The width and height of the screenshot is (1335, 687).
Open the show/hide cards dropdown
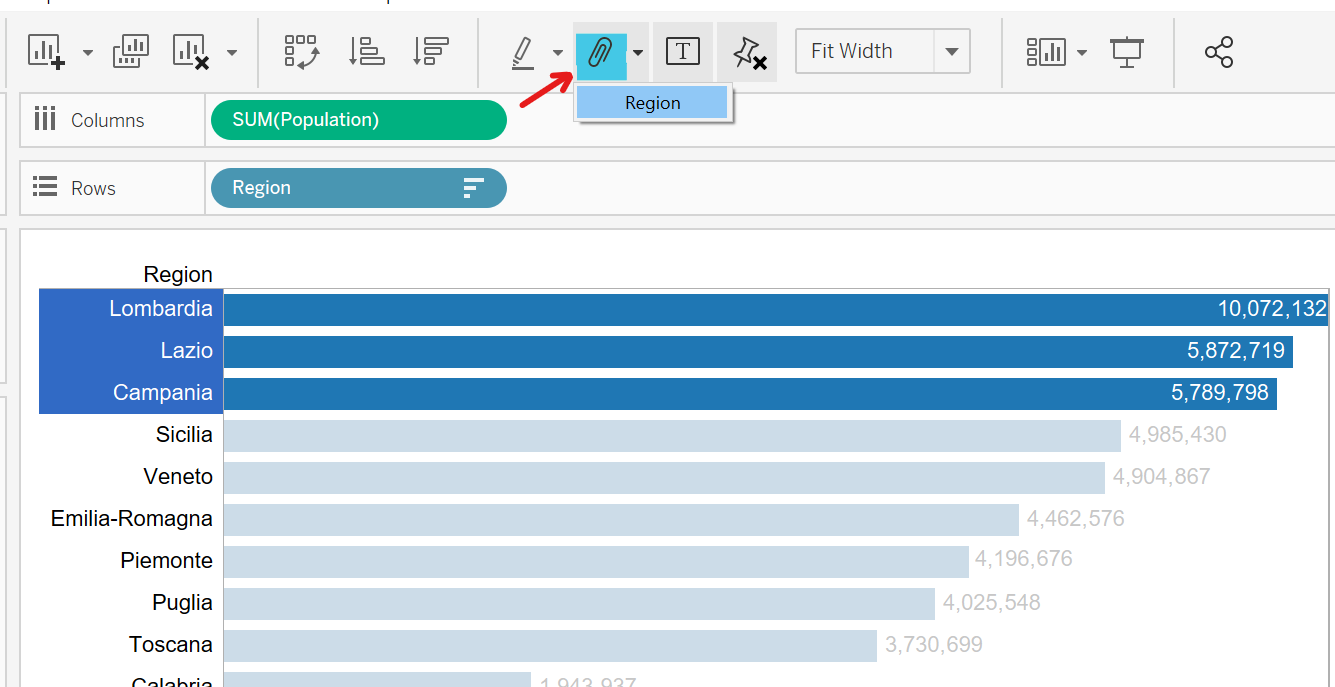(x=1083, y=52)
